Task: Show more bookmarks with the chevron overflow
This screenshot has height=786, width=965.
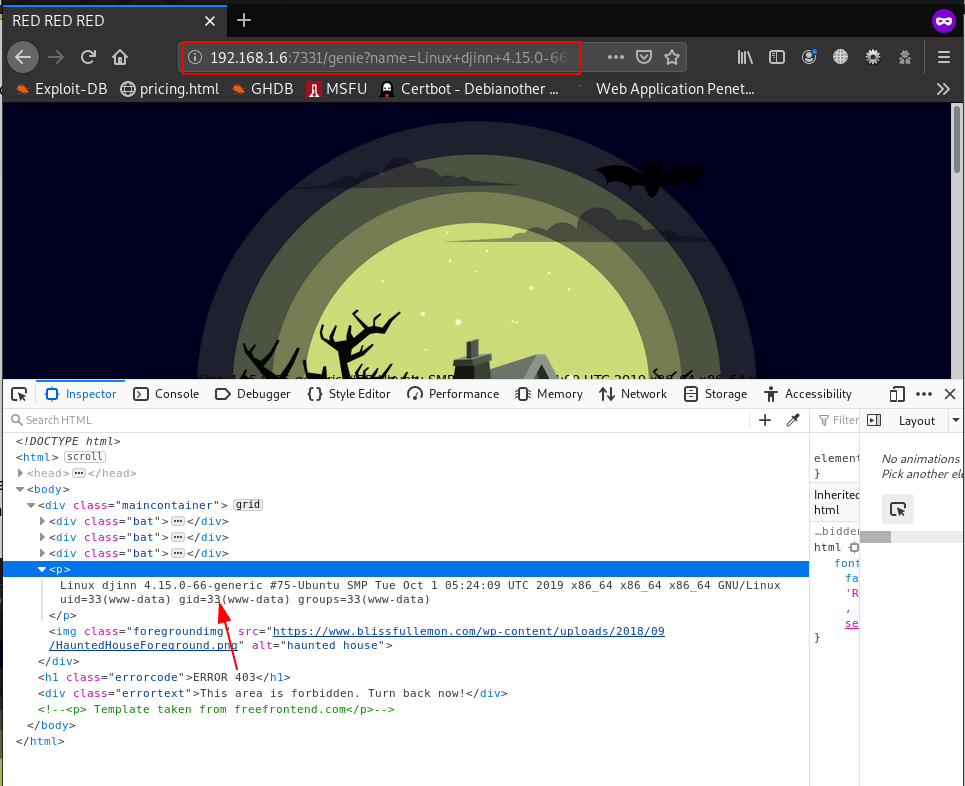Action: tap(943, 89)
